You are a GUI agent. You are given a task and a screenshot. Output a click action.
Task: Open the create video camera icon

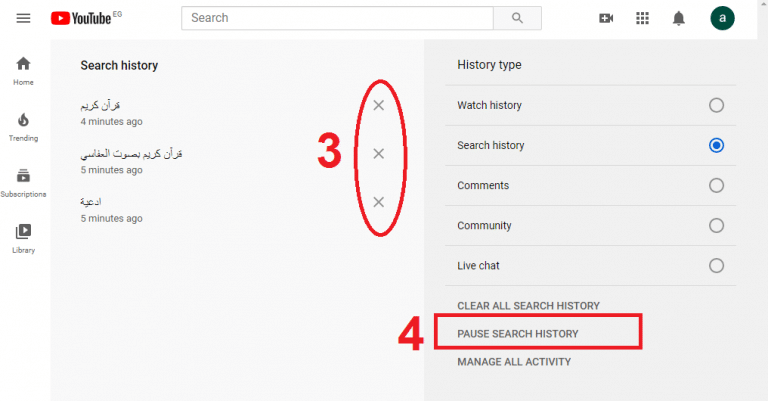[x=606, y=18]
